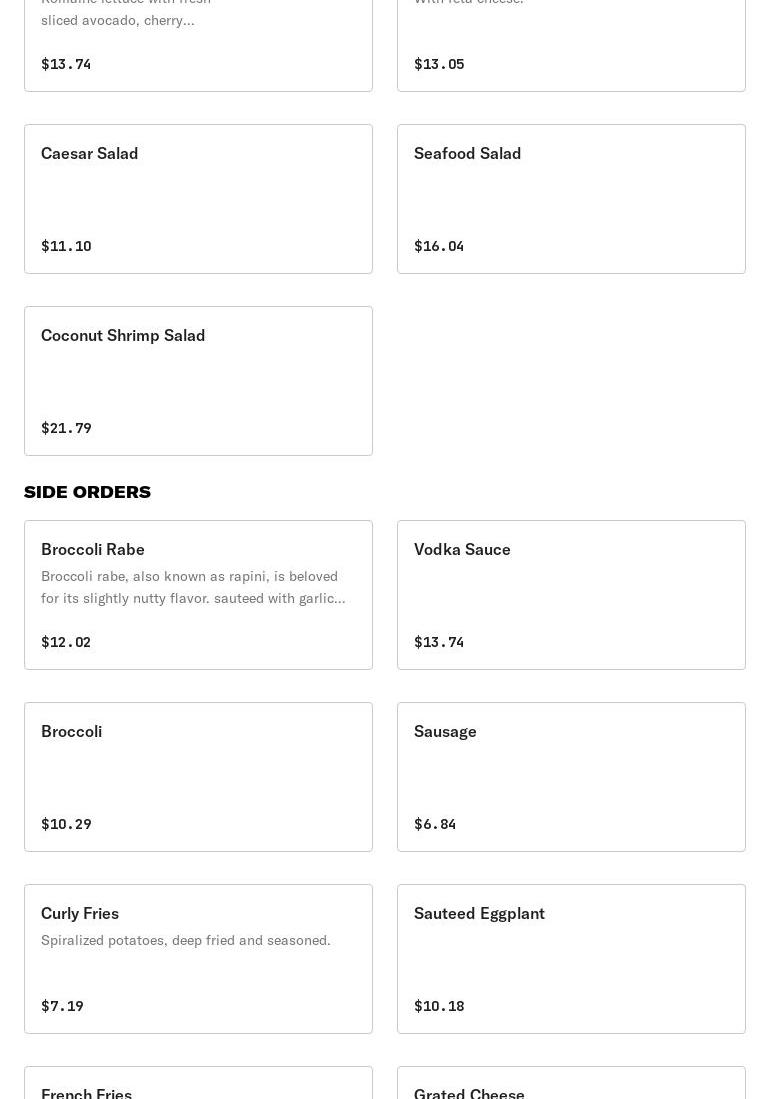The width and height of the screenshot is (770, 1099).
Task: Click the $16.04 Seafood Salad price
Action: [x=439, y=246]
